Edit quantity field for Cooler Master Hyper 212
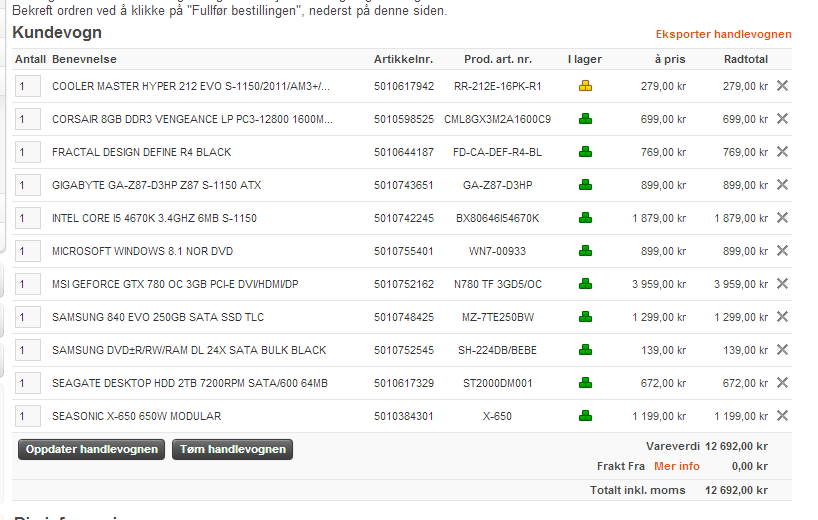This screenshot has height=520, width=818. [28, 86]
